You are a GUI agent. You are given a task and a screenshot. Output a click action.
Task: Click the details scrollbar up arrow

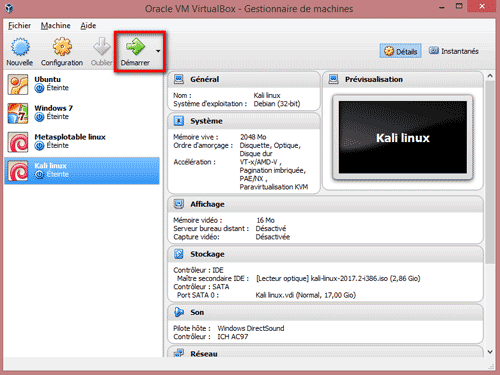tap(490, 76)
